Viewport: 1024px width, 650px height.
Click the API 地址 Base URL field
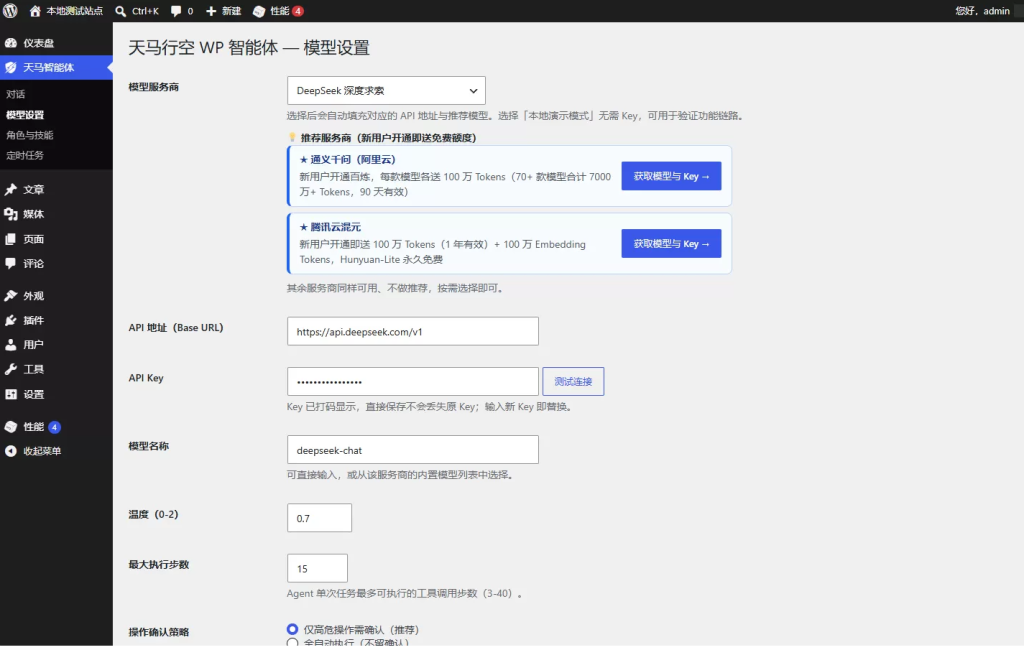[413, 332]
